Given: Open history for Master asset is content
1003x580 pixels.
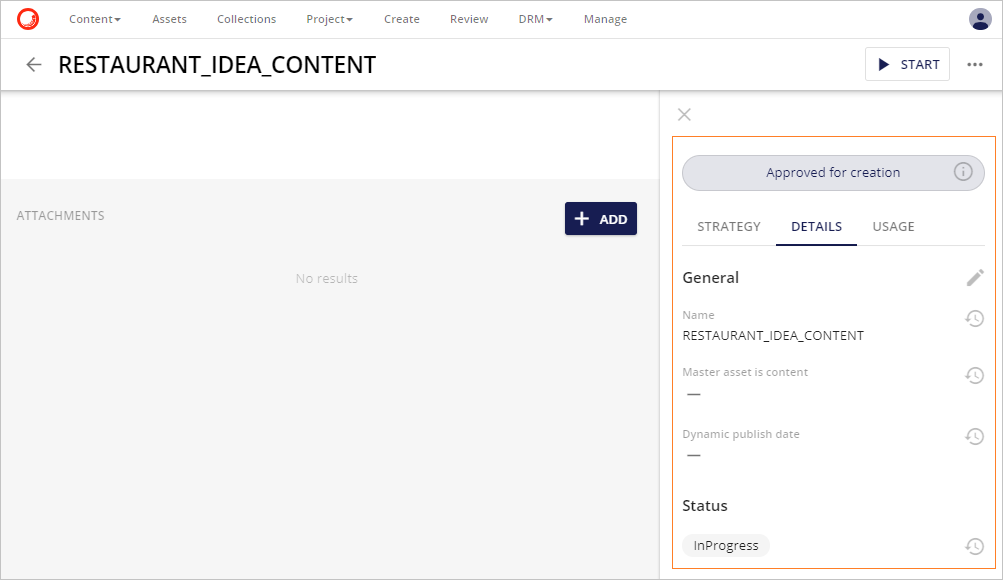Looking at the screenshot, I should [x=974, y=375].
